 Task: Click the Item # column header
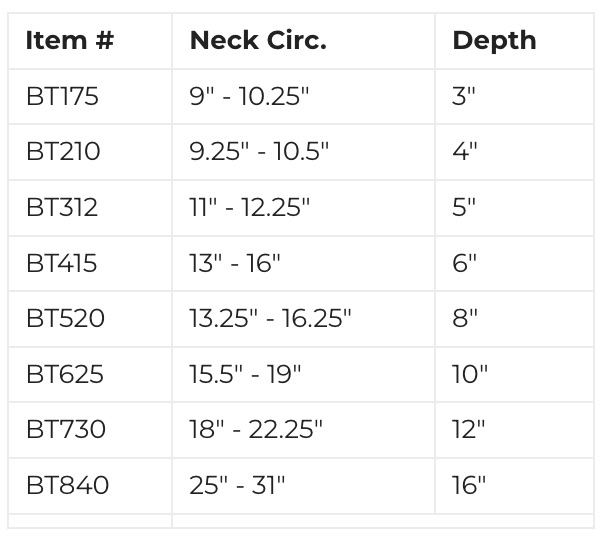coord(70,41)
